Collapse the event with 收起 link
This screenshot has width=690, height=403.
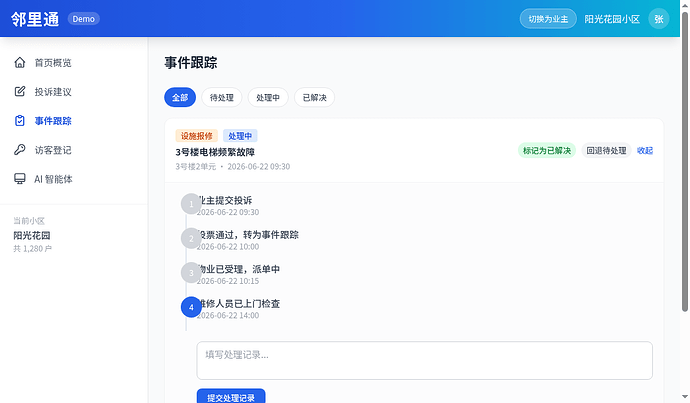coord(645,150)
